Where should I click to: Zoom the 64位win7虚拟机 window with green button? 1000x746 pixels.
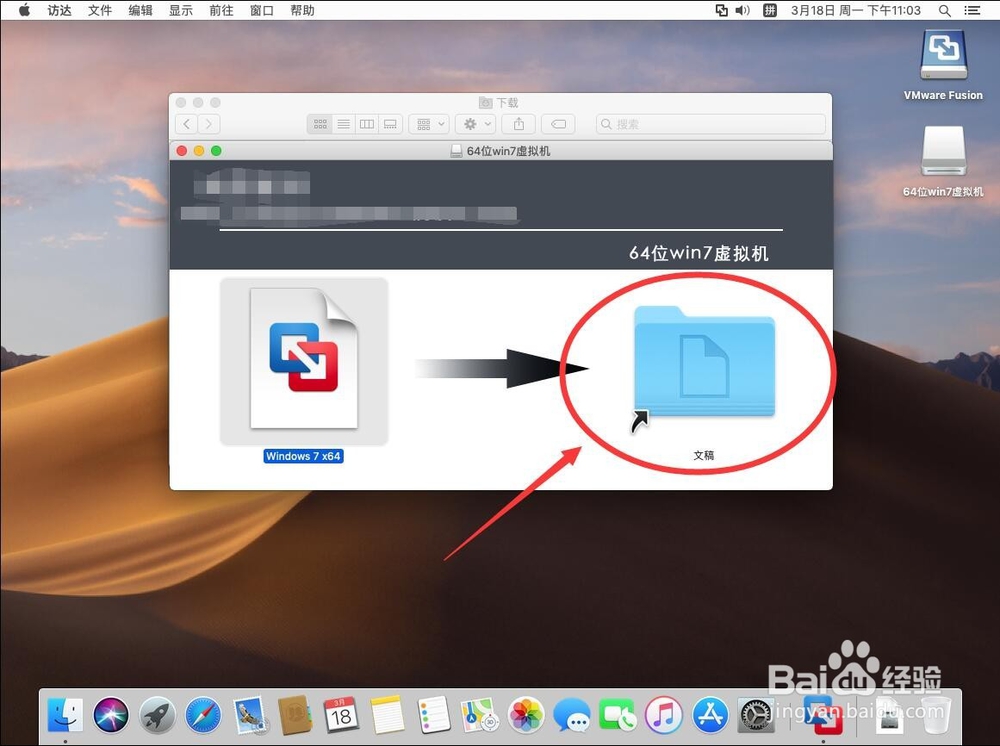(216, 150)
